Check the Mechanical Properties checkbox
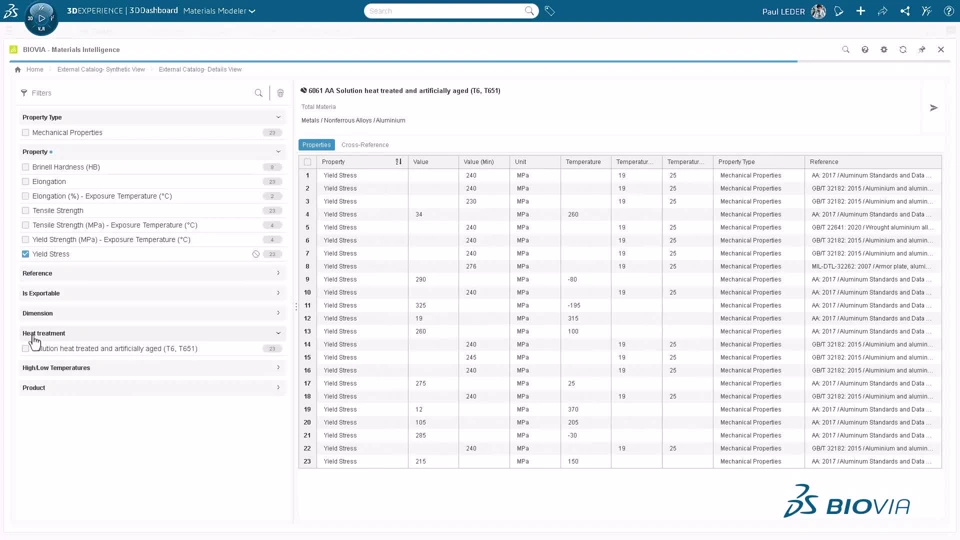The height and width of the screenshot is (540, 960). 25,132
